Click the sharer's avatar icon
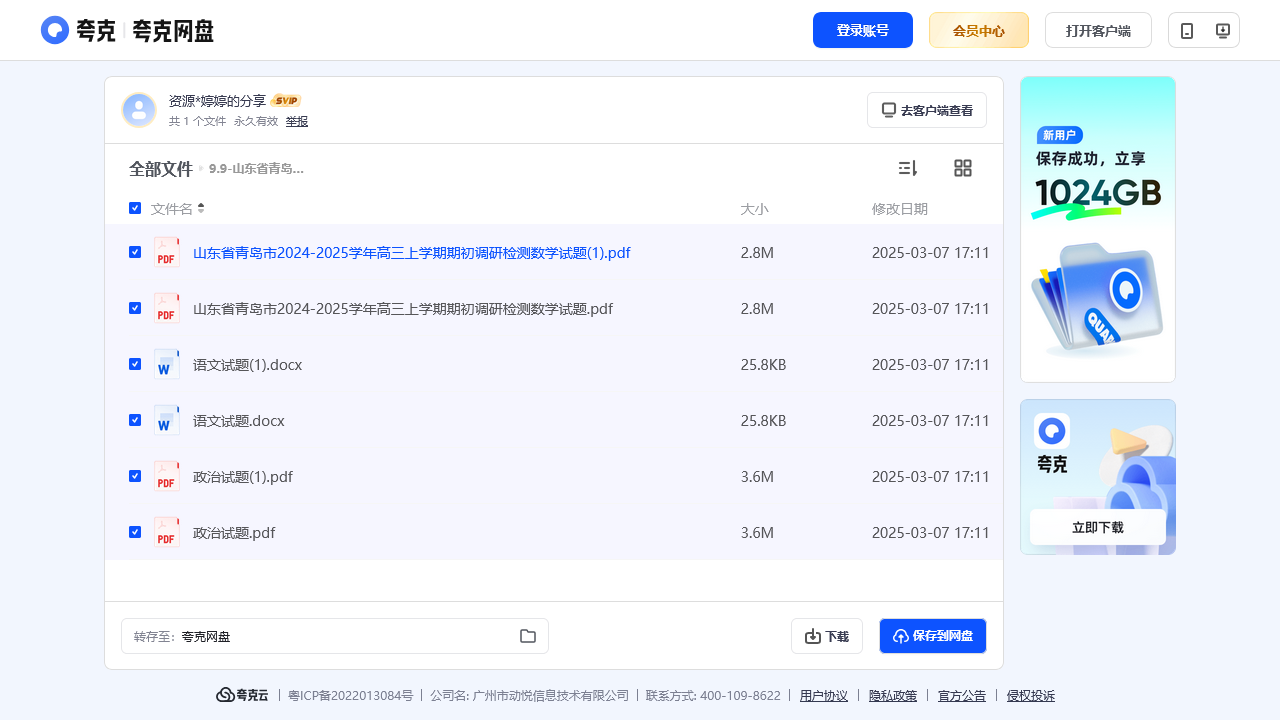This screenshot has height=720, width=1280. (139, 110)
